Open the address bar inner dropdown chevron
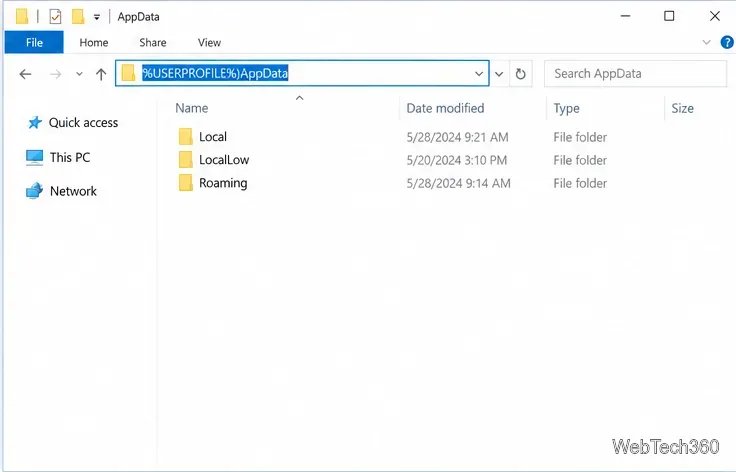Screen dimensions: 736x472 479,74
